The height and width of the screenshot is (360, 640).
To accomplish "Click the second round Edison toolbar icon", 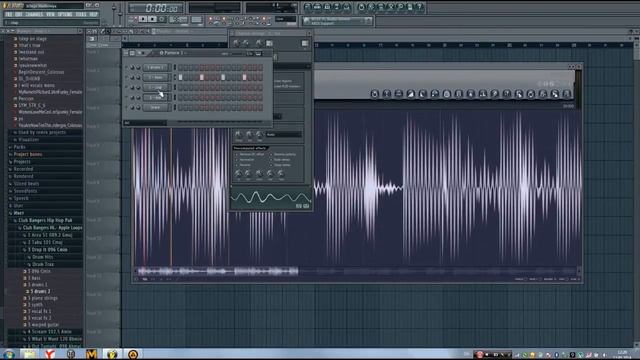I will point(387,94).
